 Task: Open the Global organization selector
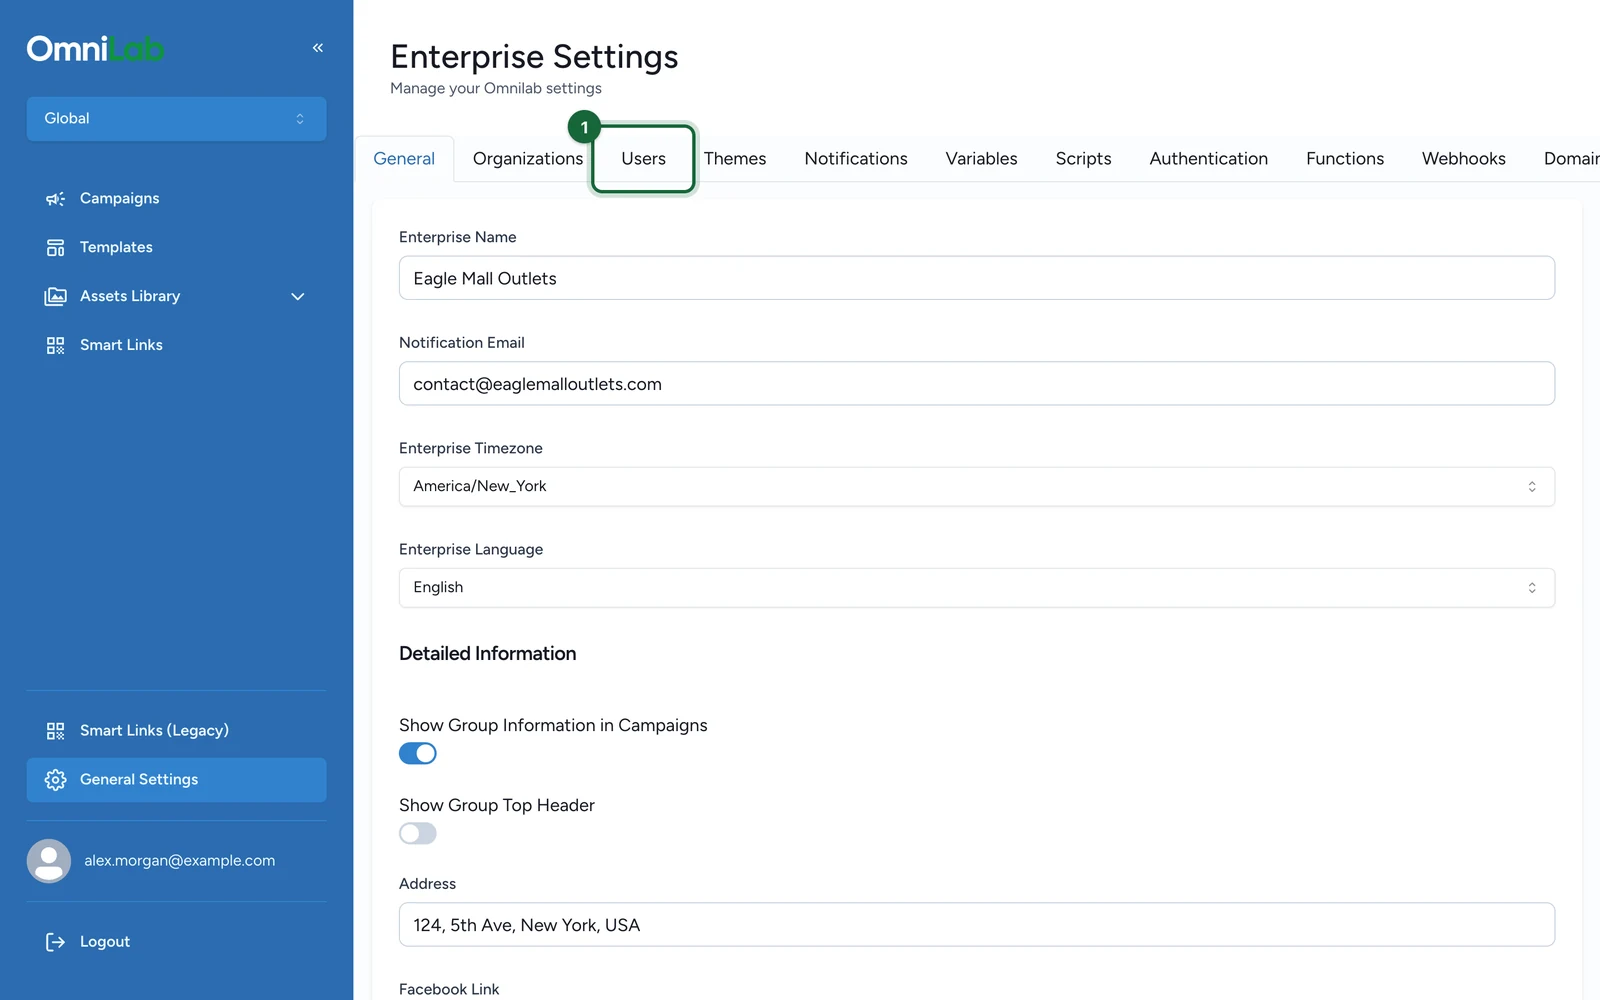pyautogui.click(x=176, y=119)
